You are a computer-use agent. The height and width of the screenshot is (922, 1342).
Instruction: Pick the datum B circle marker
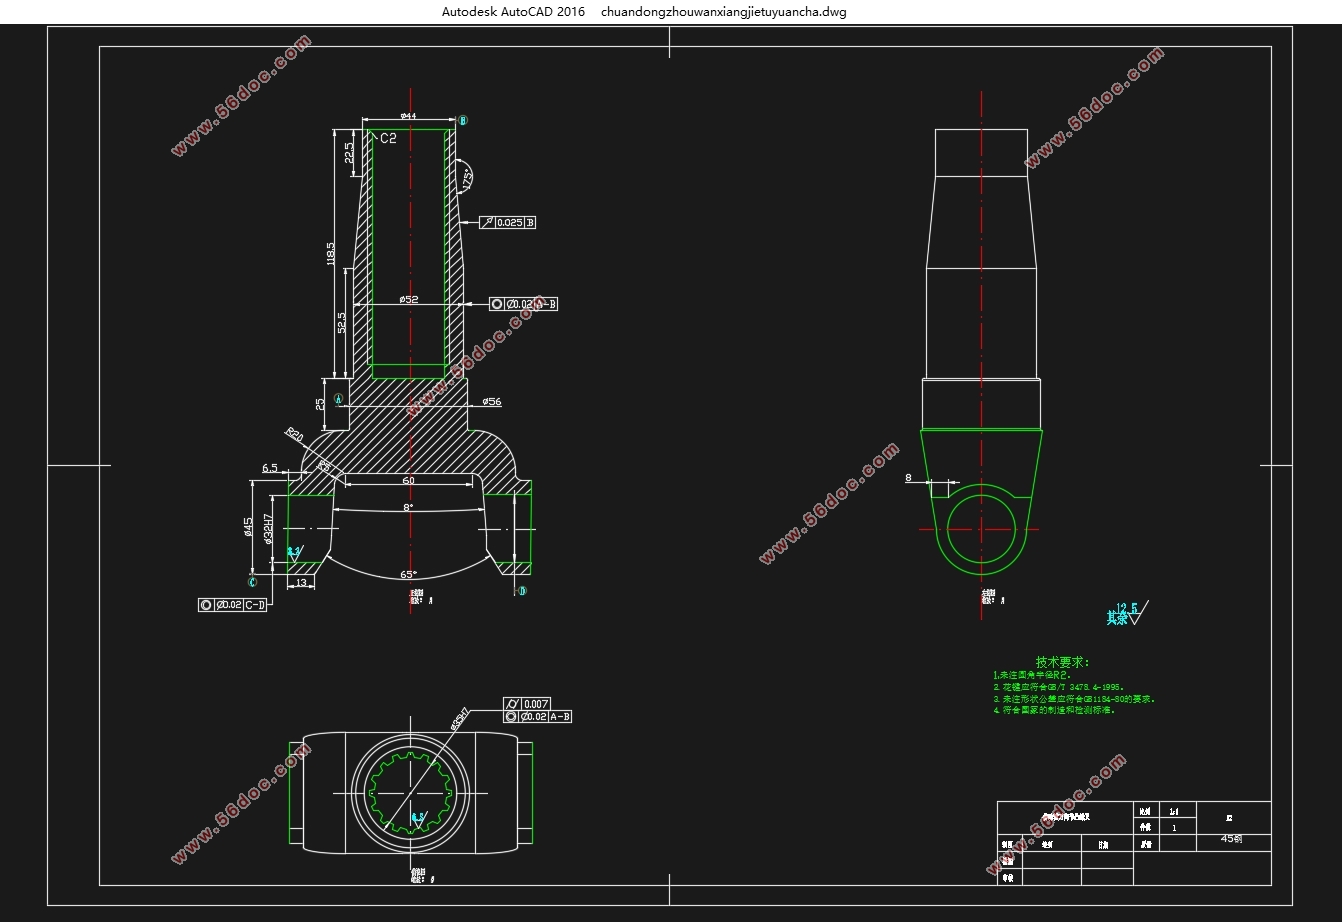(462, 121)
